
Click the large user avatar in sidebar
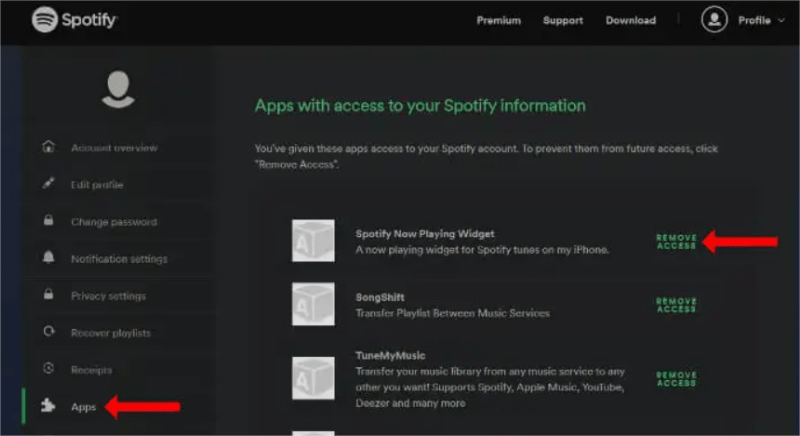(118, 89)
